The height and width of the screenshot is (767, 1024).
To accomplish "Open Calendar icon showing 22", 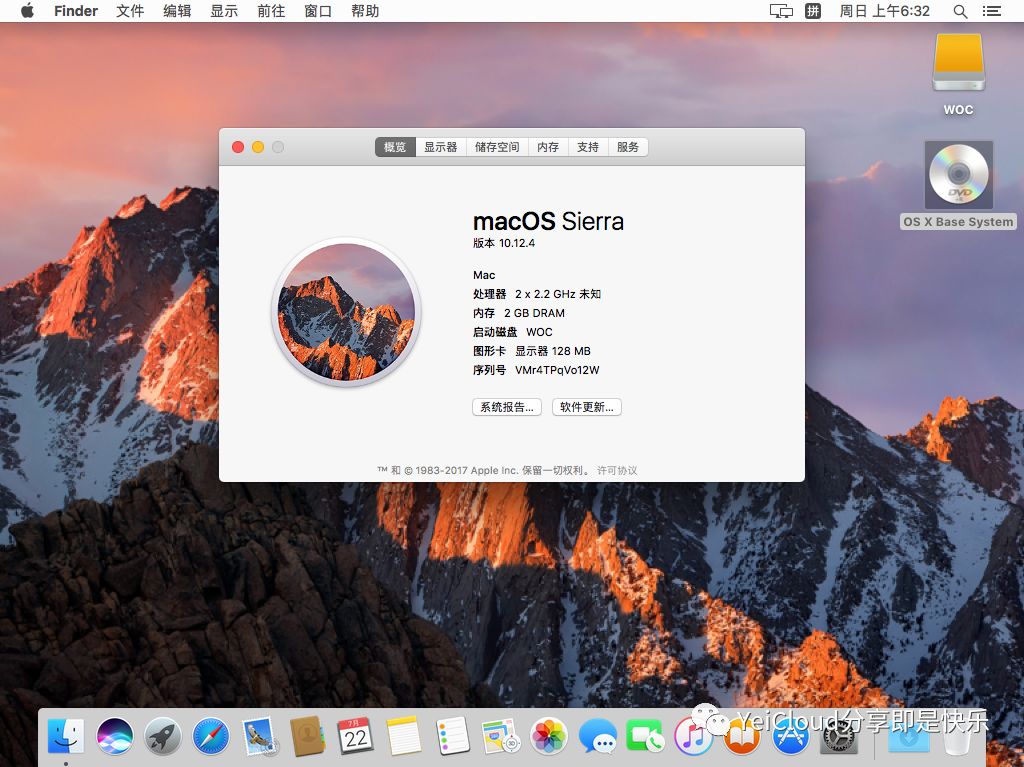I will point(355,736).
